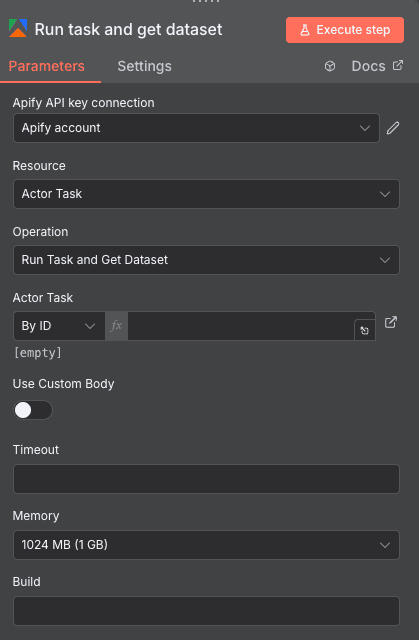Click the Build label

tap(27, 582)
